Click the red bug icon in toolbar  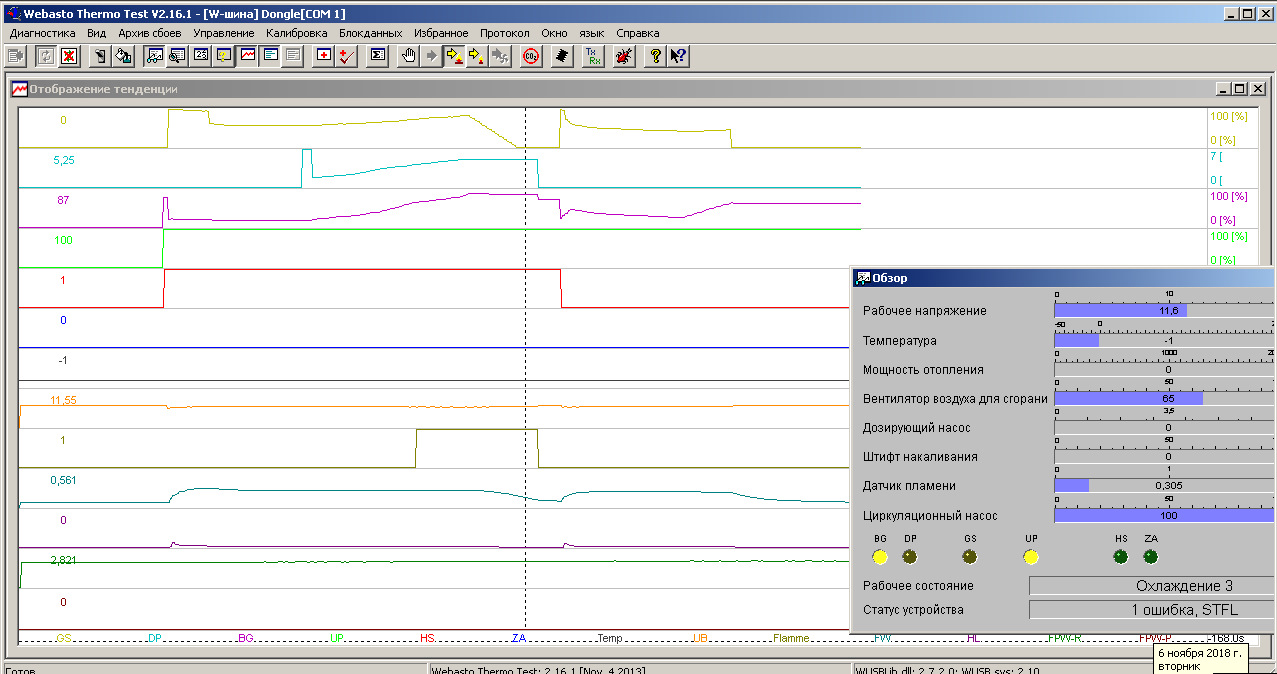point(623,56)
